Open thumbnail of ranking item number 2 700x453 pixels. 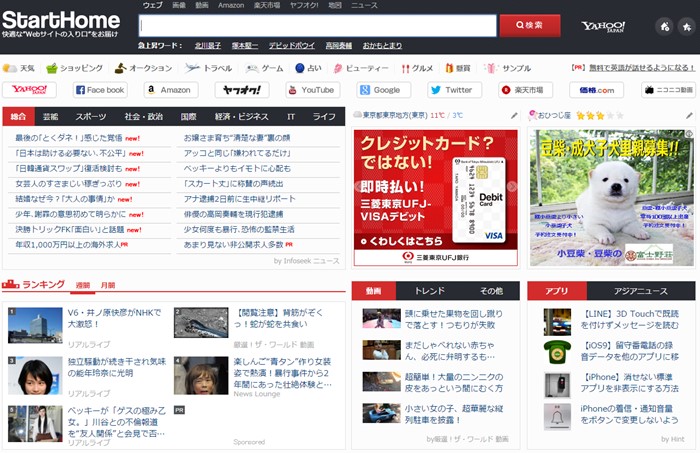click(x=201, y=322)
